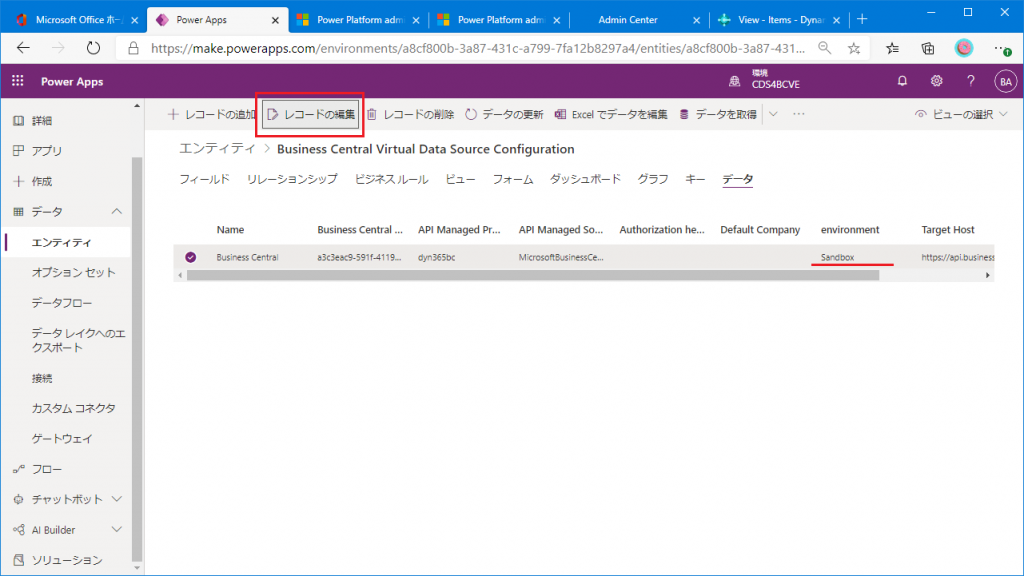Click the horizontal scrollbar of the data grid
1024x576 pixels.
[x=533, y=276]
